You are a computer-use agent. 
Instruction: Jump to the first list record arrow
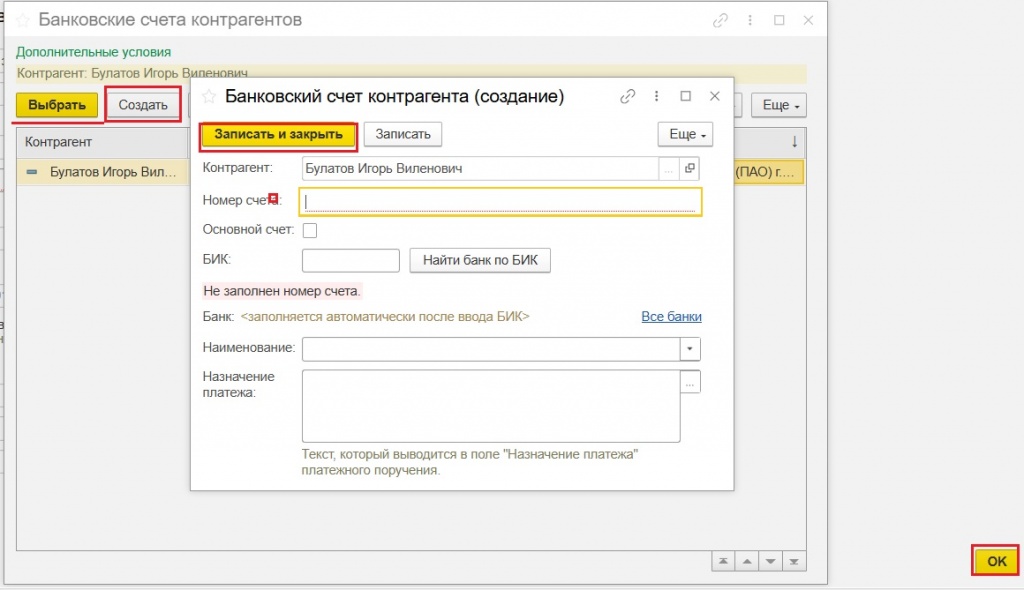pyautogui.click(x=722, y=561)
